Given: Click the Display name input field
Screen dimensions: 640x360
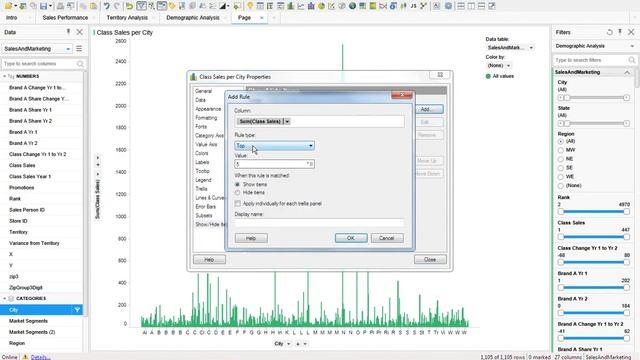Looking at the screenshot, I should coord(319,222).
